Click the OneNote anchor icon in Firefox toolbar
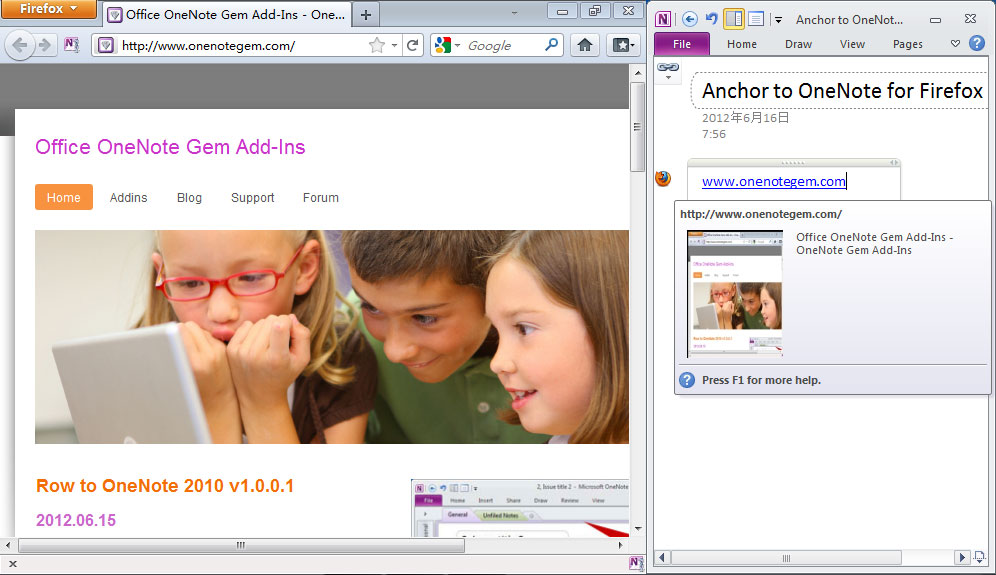Viewport: 996px width, 575px height. [71, 44]
